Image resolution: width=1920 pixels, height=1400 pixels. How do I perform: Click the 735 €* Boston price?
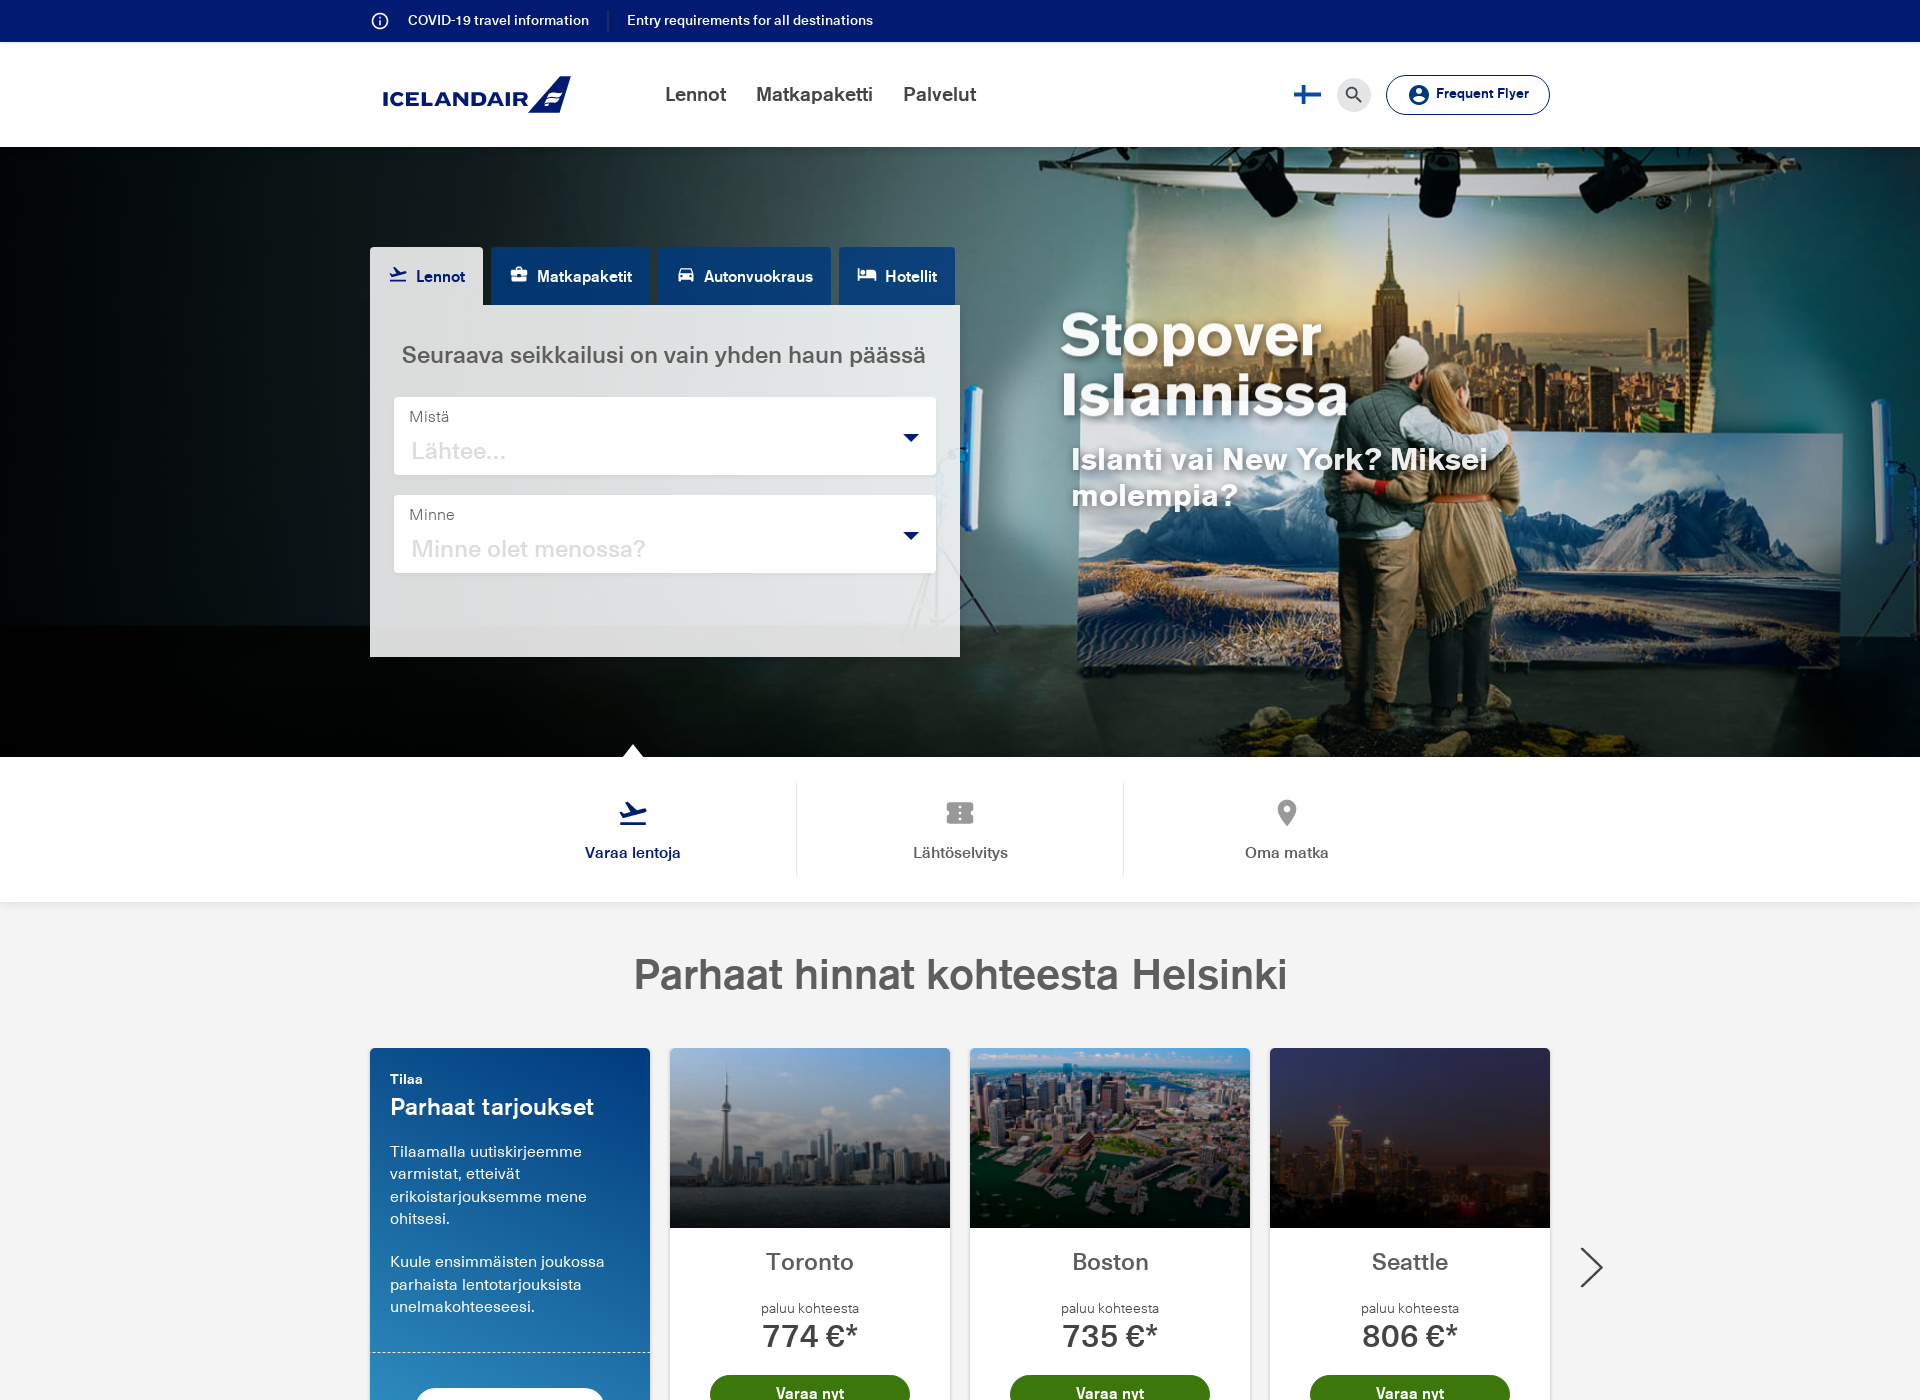1110,1336
